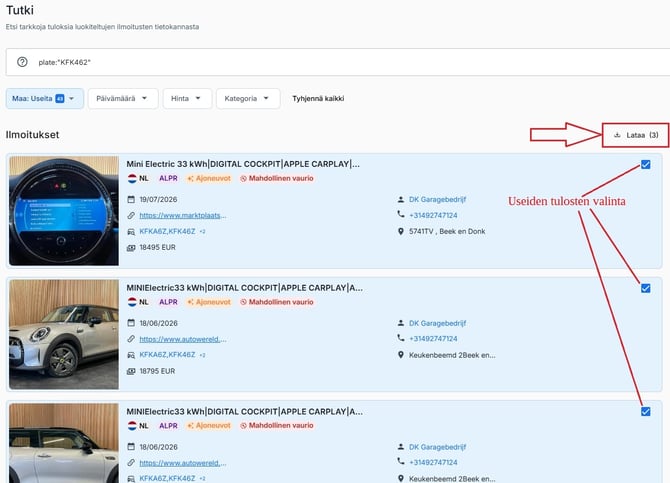670x483 pixels.
Task: Click plates KFKA6Z,KFK46Z in second listing
Action: 167,355
